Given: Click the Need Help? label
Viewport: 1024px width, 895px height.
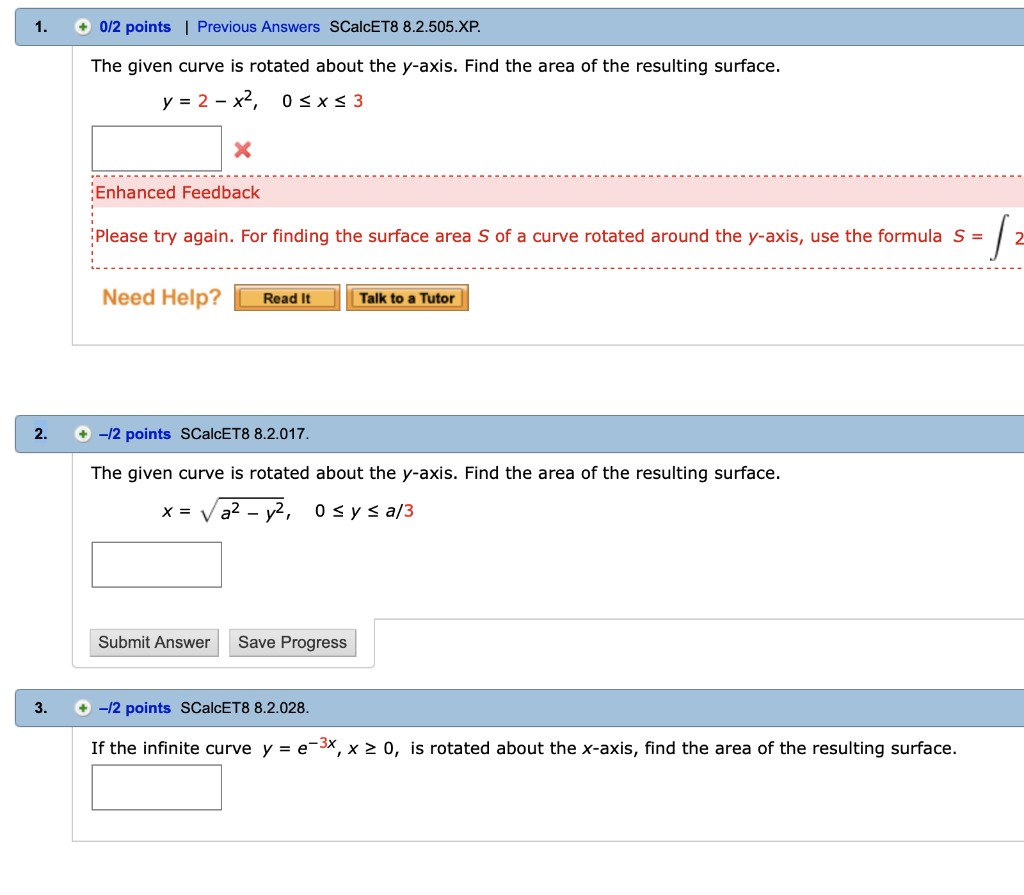Looking at the screenshot, I should [x=160, y=297].
